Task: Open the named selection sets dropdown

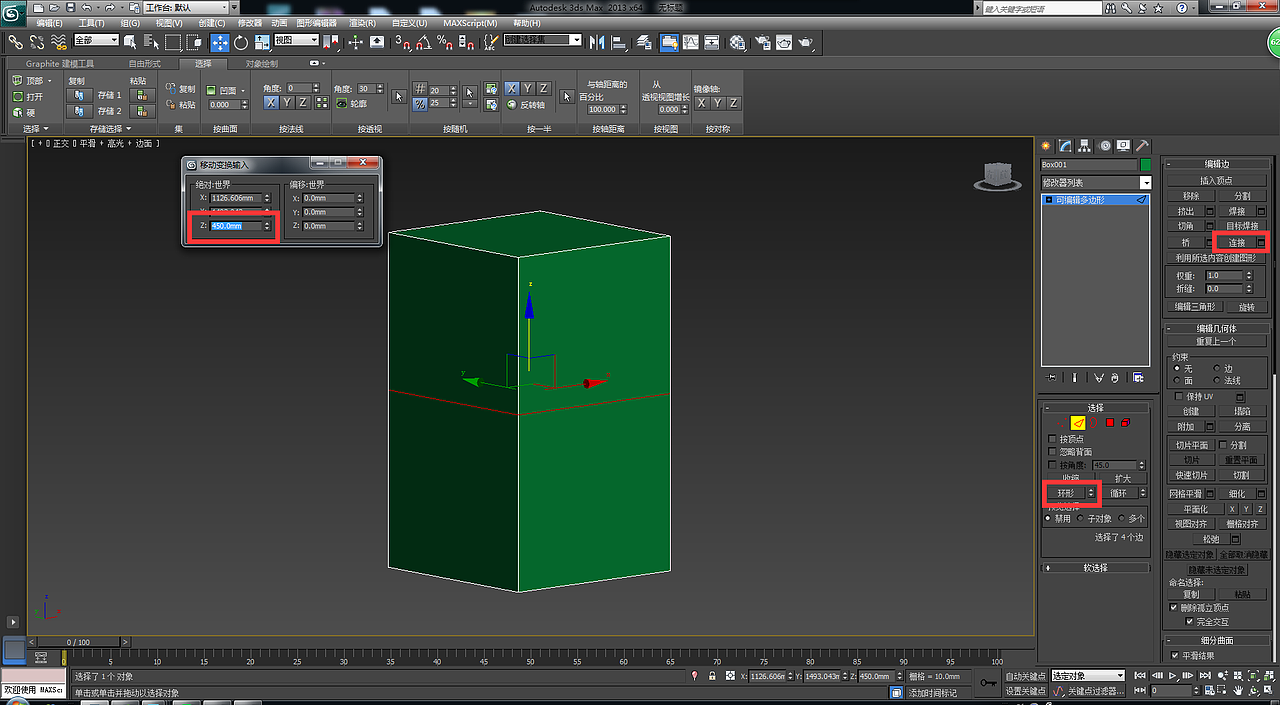Action: pyautogui.click(x=542, y=40)
